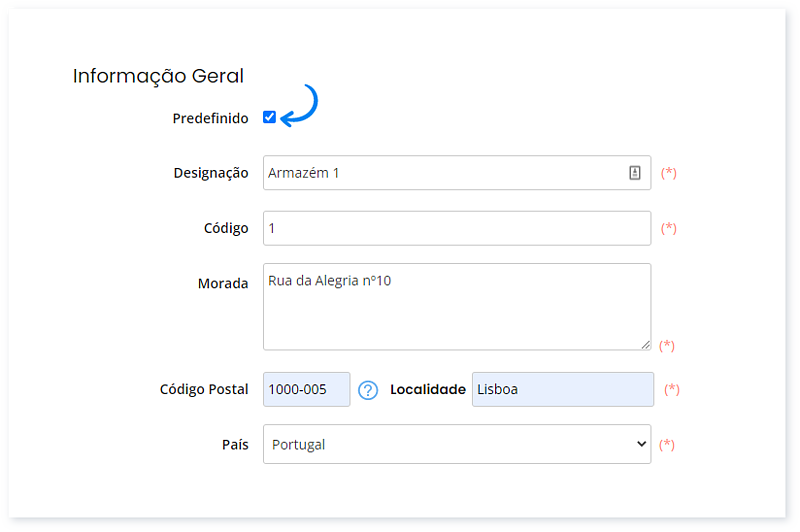Click the autofill card icon in Designação

[x=634, y=173]
